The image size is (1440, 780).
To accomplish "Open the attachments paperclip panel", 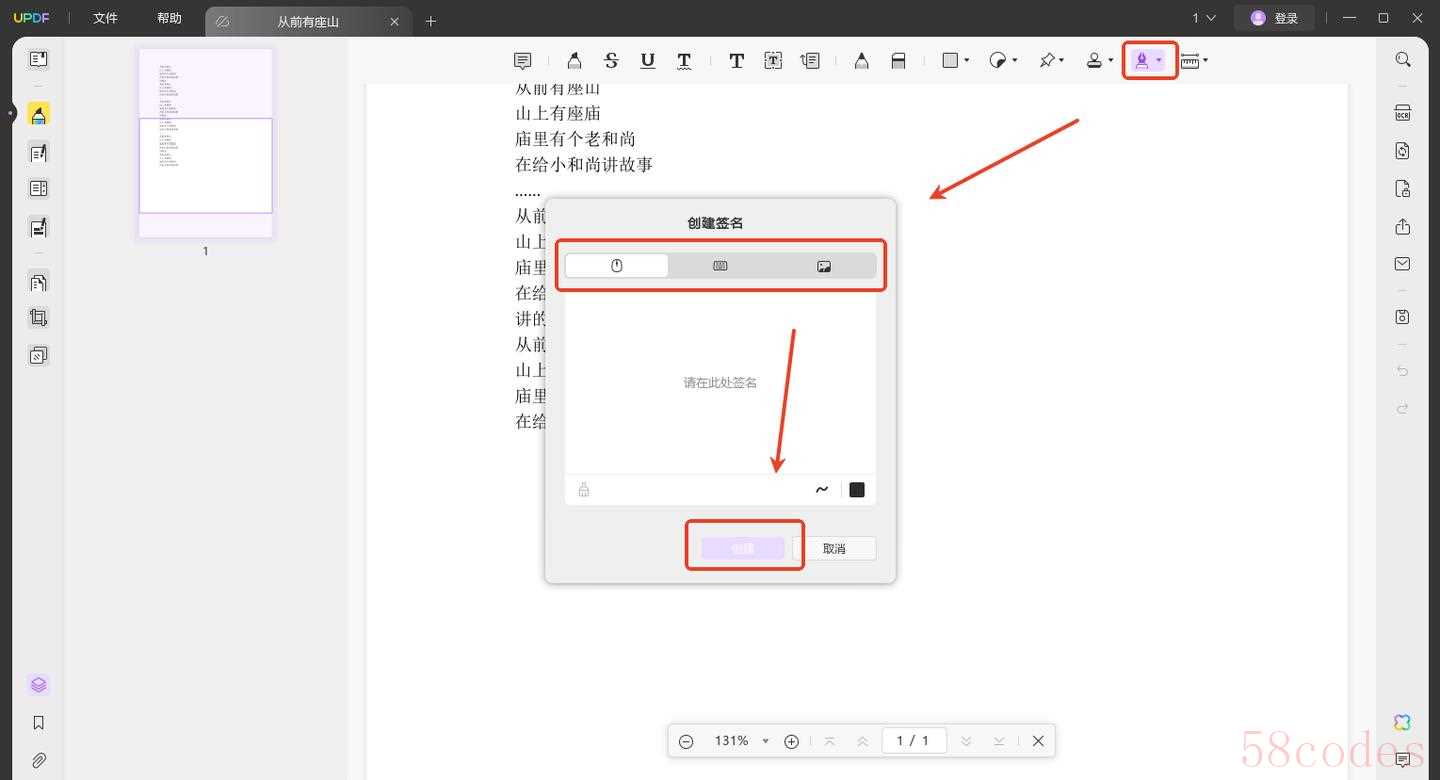I will click(x=38, y=760).
